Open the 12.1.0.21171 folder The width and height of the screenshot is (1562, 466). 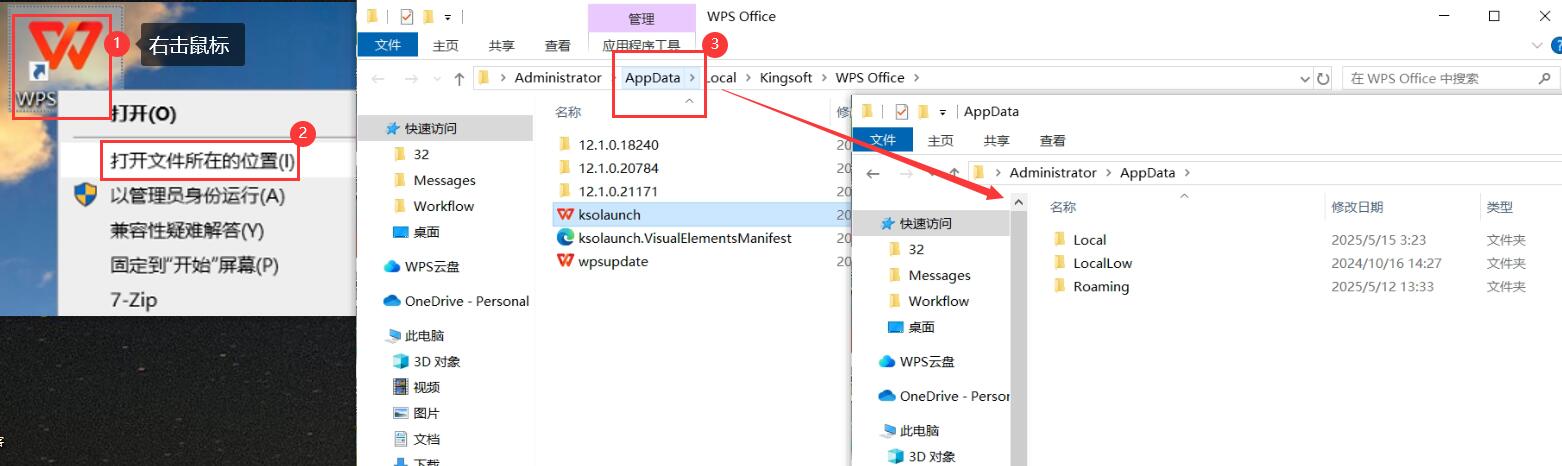click(617, 191)
